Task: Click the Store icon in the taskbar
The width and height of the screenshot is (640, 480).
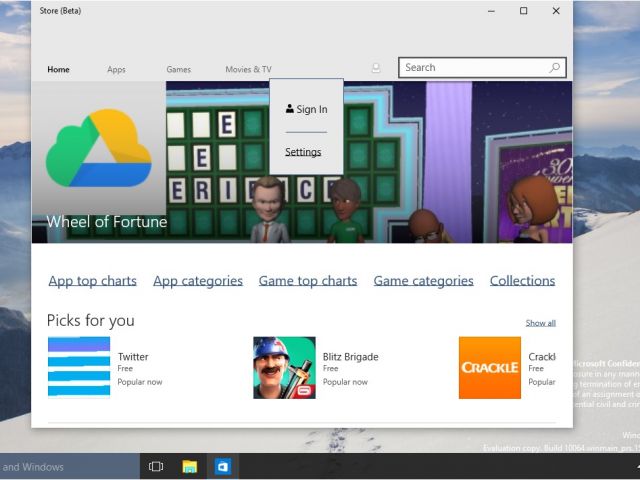Action: pos(223,466)
